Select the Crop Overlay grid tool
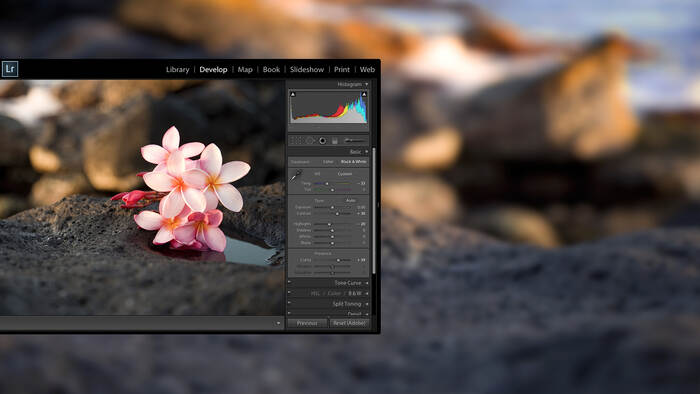Screen dimensions: 700x394 (x=296, y=141)
